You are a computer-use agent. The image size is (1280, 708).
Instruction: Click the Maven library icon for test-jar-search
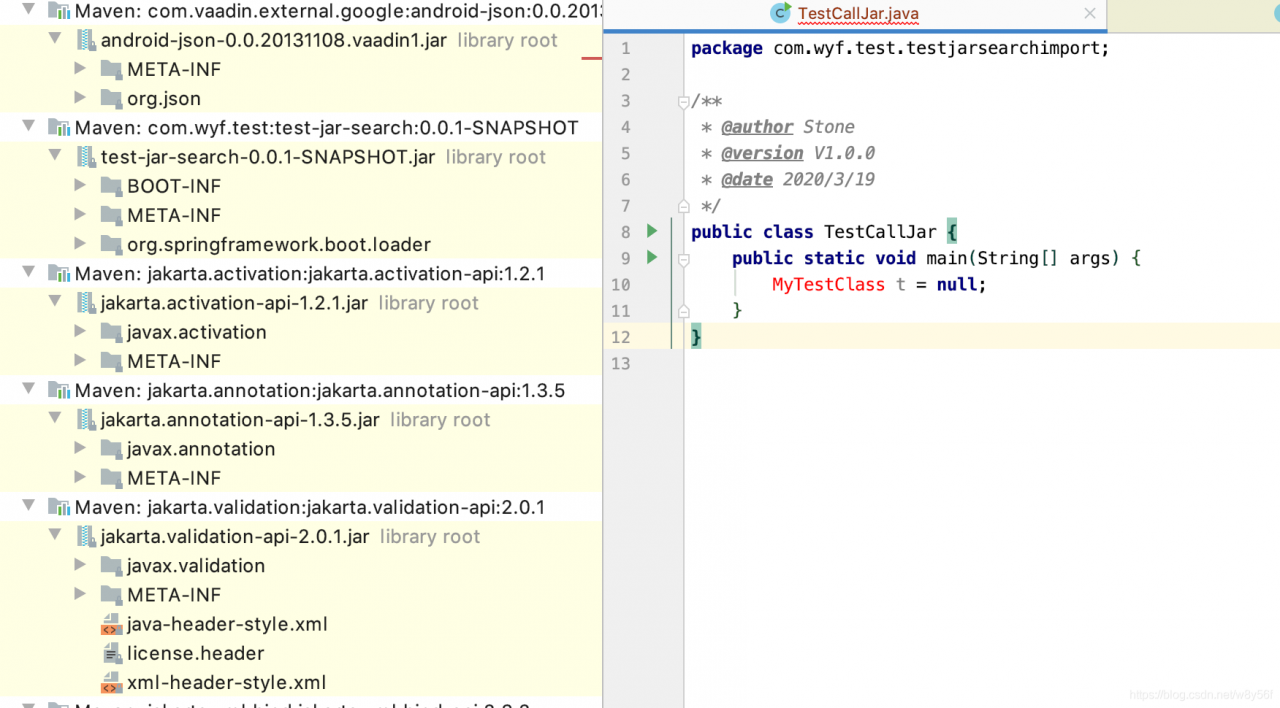[x=60, y=128]
